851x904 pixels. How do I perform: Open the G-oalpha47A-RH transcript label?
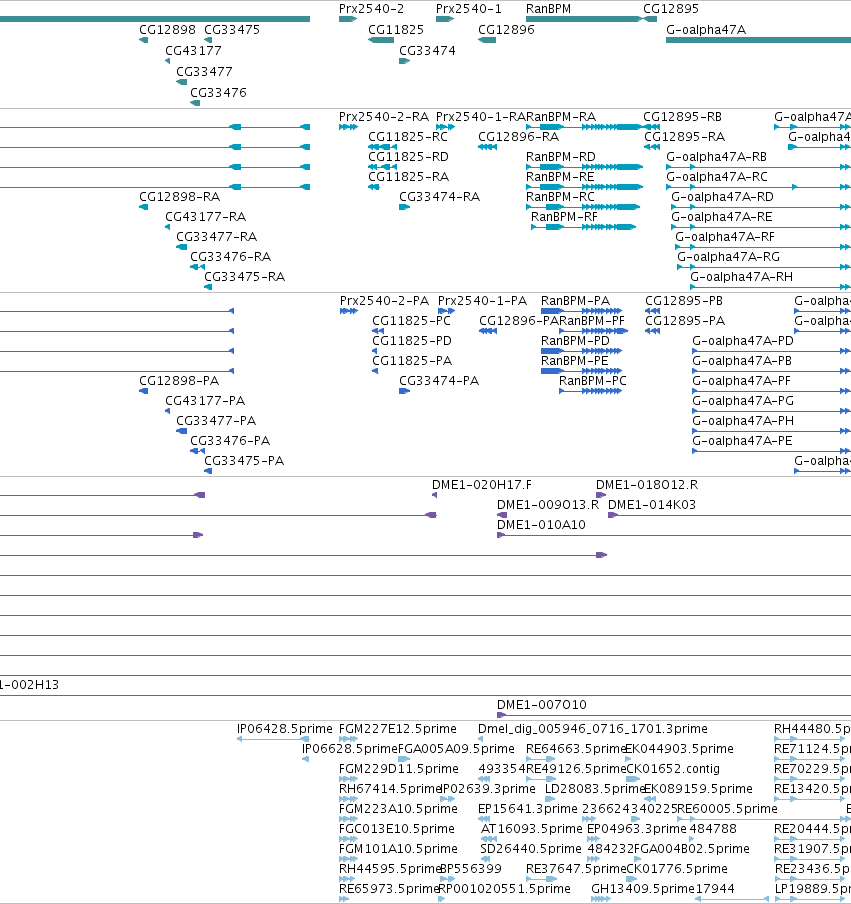coord(741,277)
